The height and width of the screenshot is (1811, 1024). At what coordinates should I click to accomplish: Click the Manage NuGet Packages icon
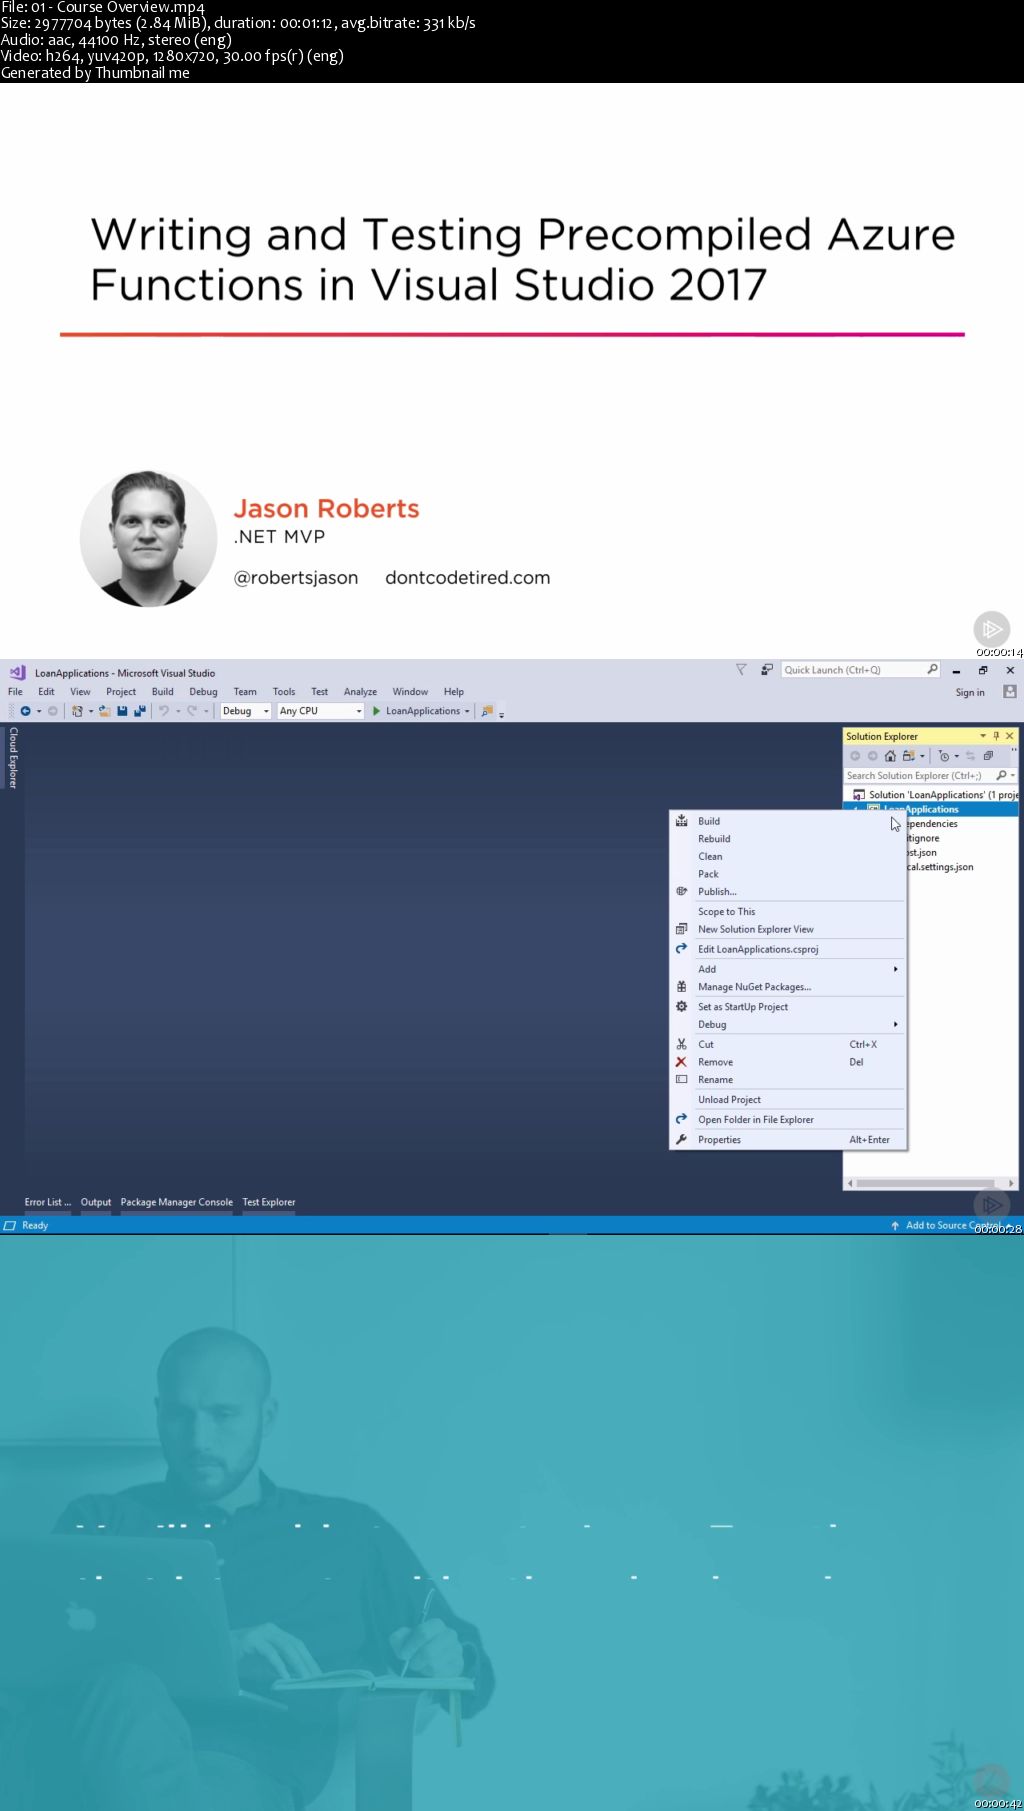click(681, 987)
